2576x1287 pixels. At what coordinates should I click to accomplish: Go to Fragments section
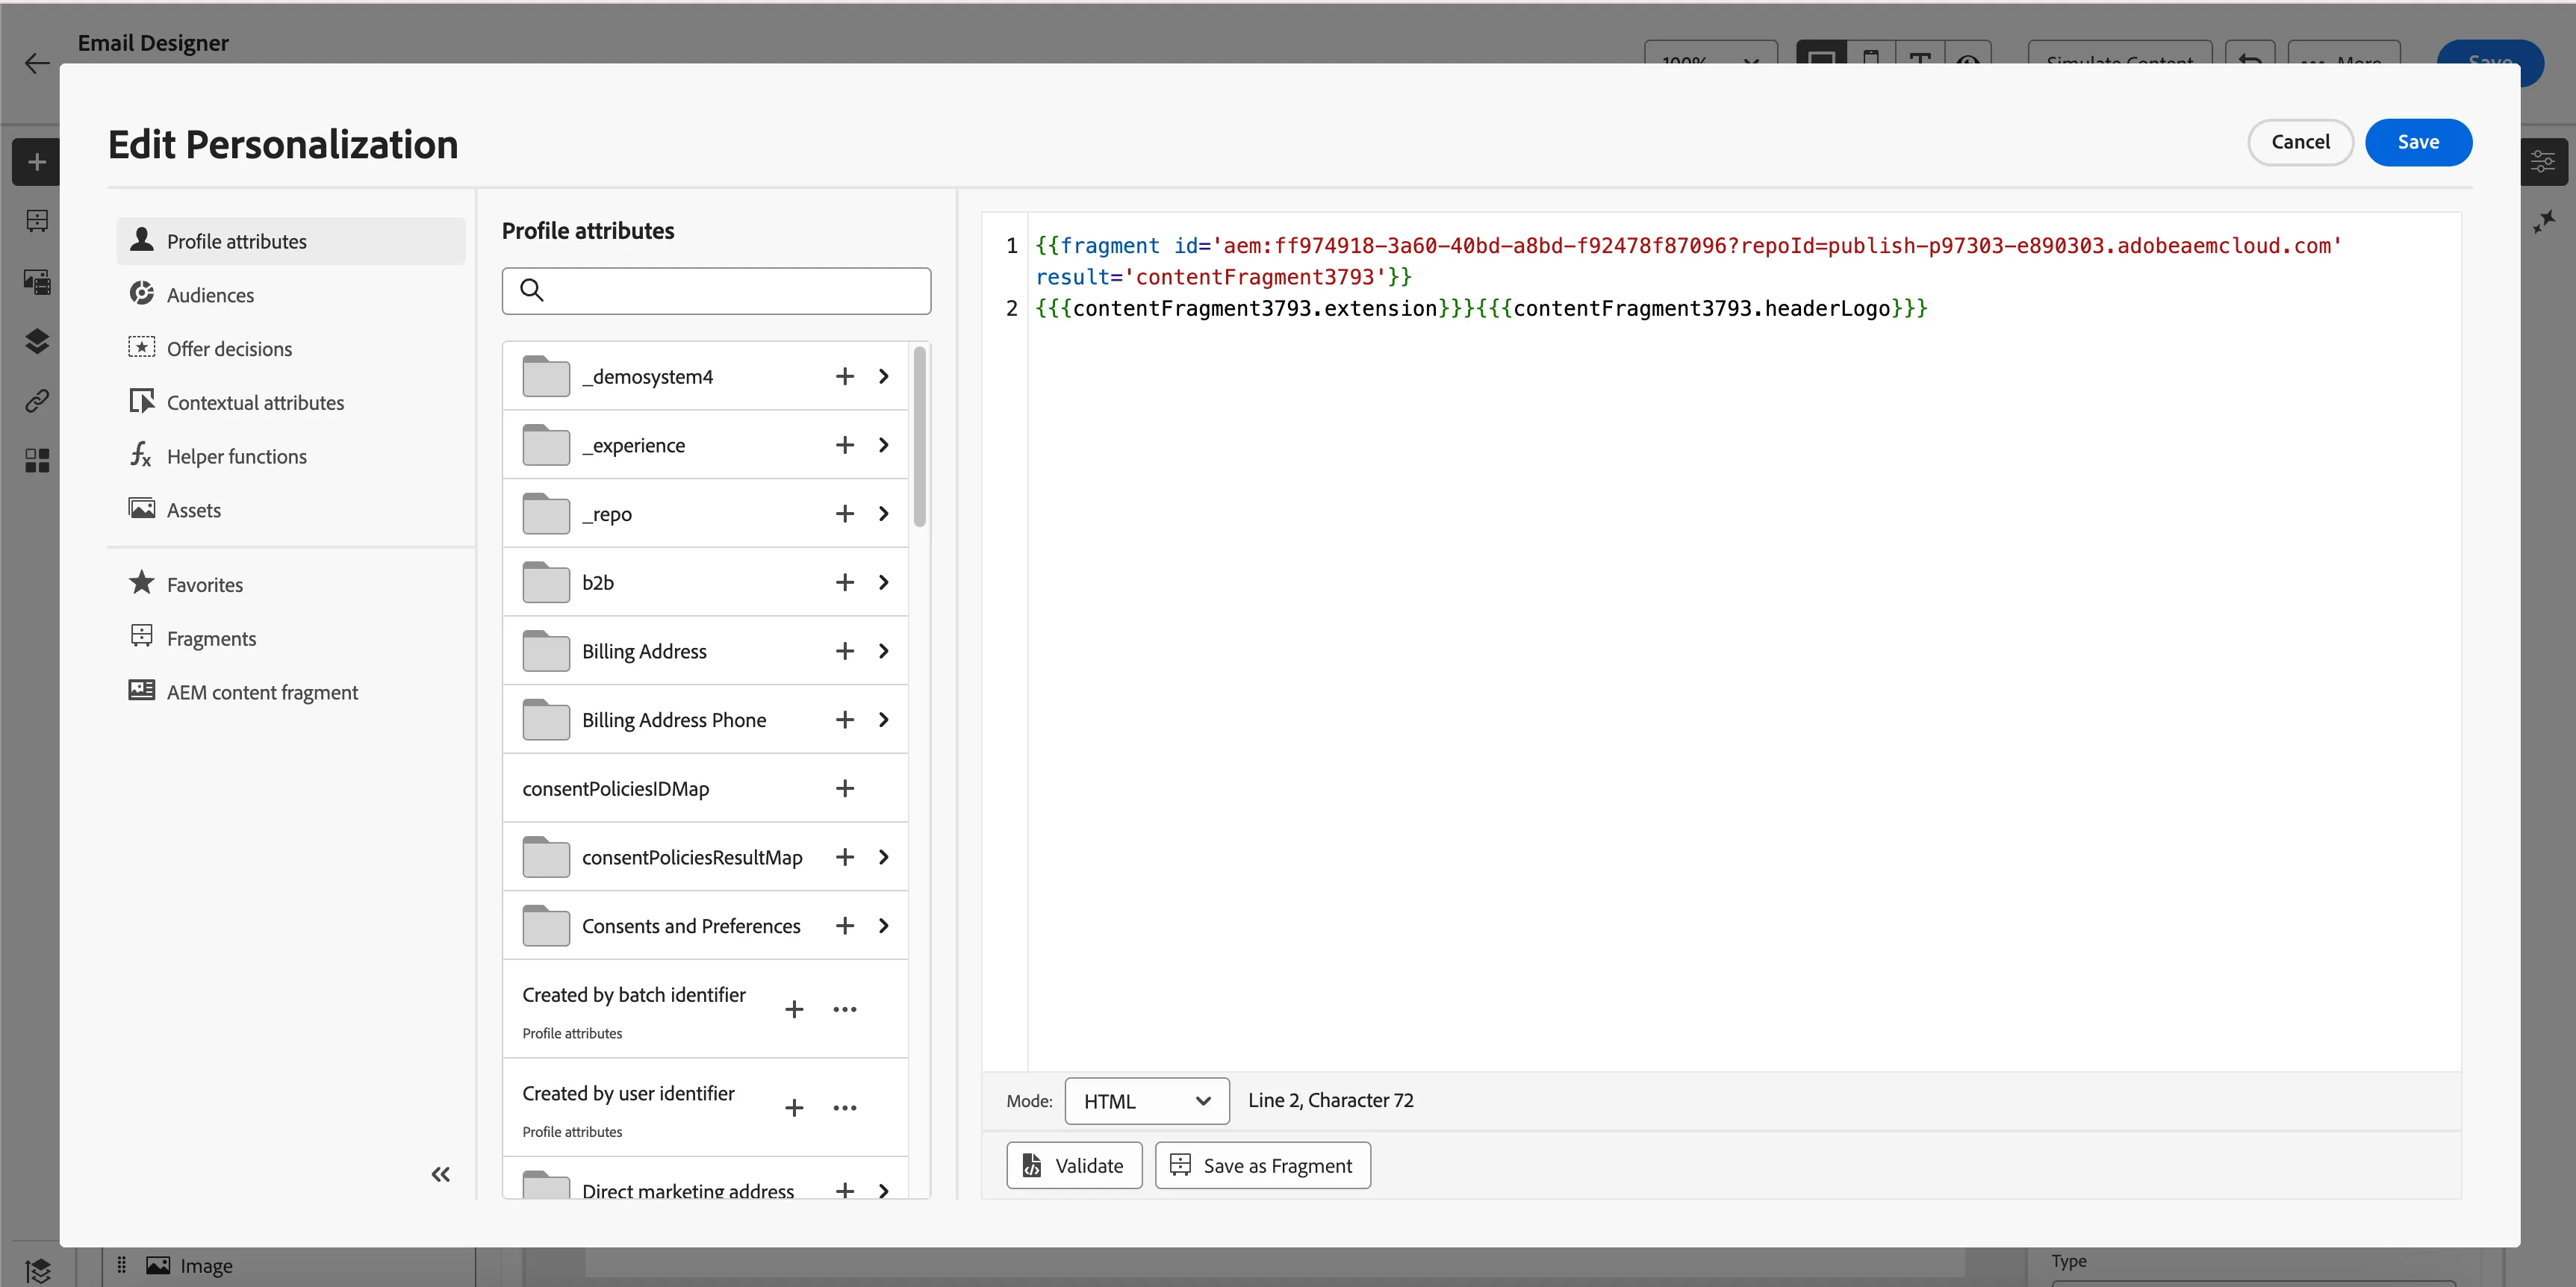[291, 639]
